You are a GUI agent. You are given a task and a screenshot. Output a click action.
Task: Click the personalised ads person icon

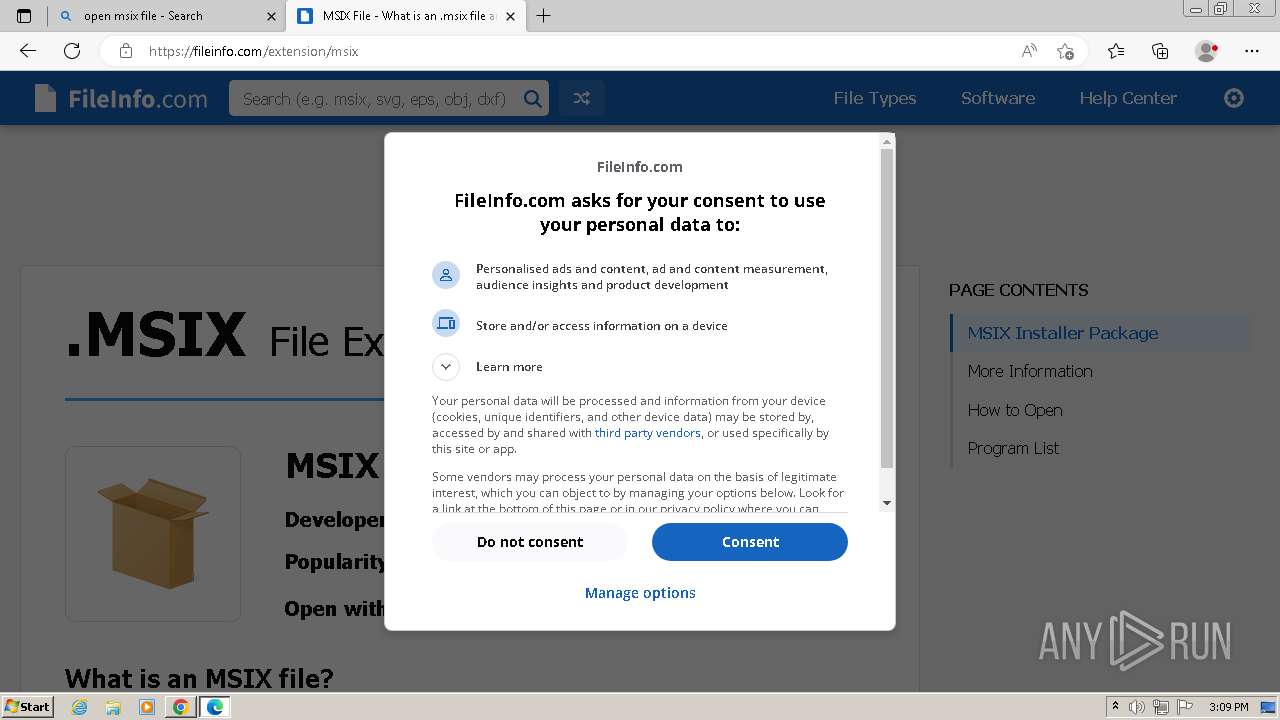tap(446, 275)
